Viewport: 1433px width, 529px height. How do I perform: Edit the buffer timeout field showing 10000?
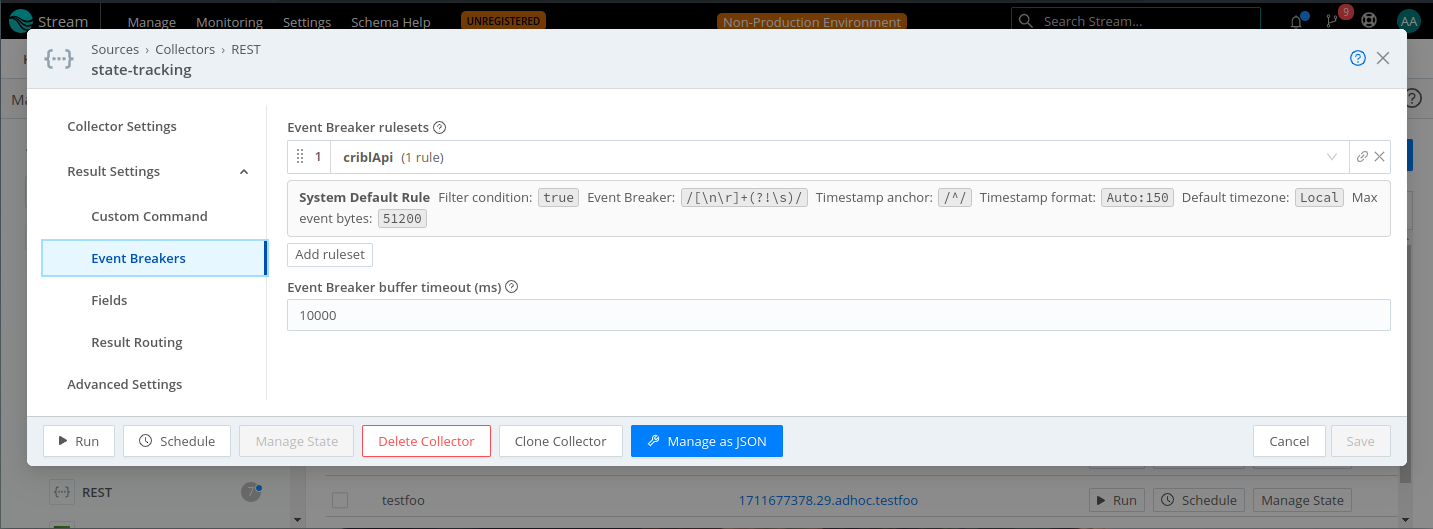pos(838,315)
